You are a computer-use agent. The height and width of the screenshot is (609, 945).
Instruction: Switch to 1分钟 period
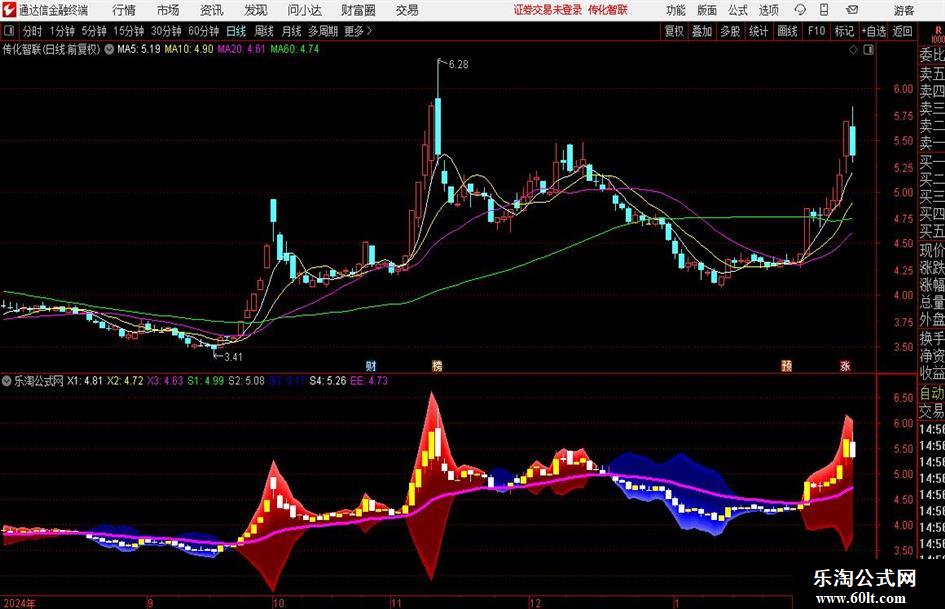pos(61,31)
